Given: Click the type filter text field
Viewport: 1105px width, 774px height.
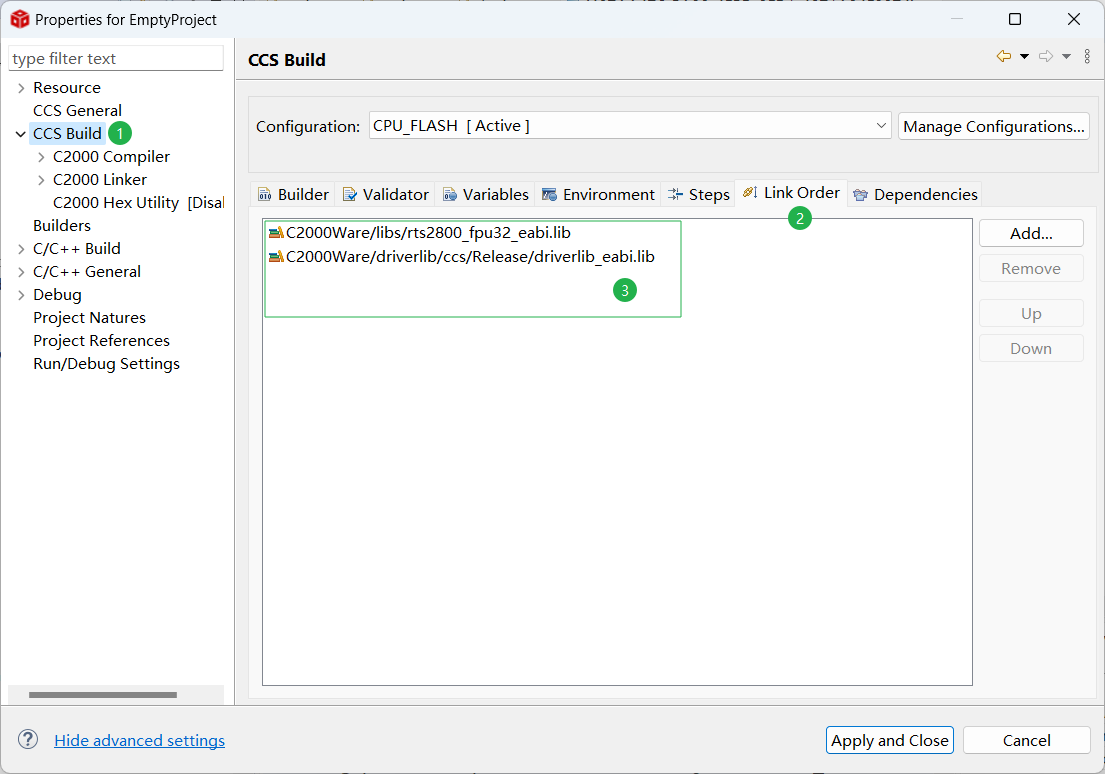Looking at the screenshot, I should 116,59.
